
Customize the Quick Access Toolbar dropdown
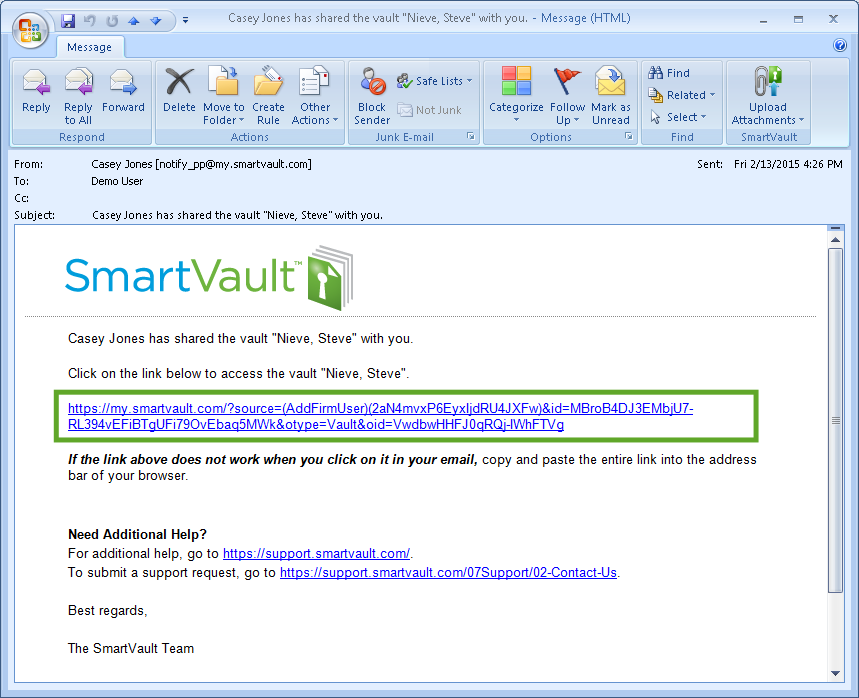click(x=186, y=20)
